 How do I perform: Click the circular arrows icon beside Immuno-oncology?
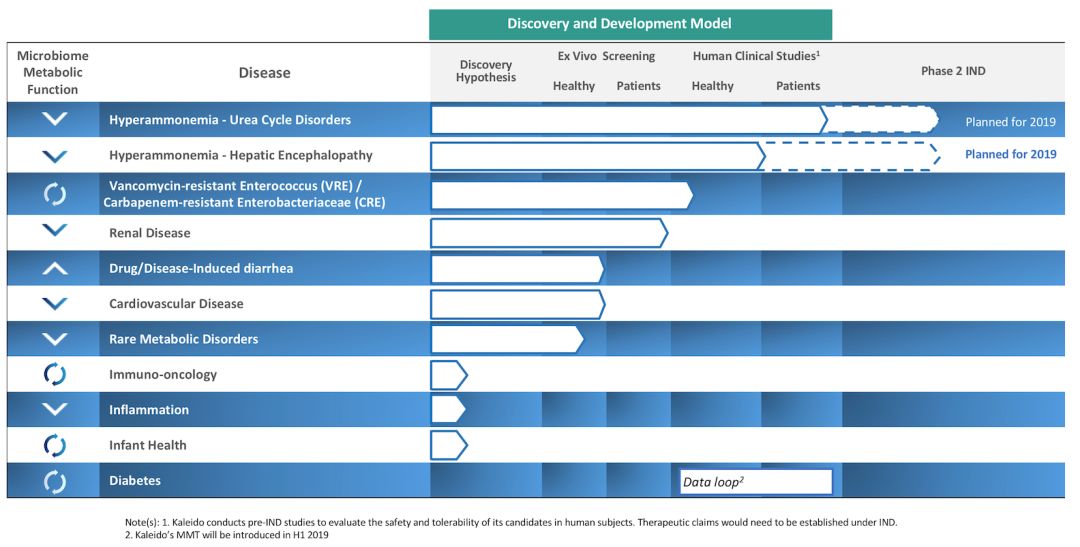coord(54,374)
